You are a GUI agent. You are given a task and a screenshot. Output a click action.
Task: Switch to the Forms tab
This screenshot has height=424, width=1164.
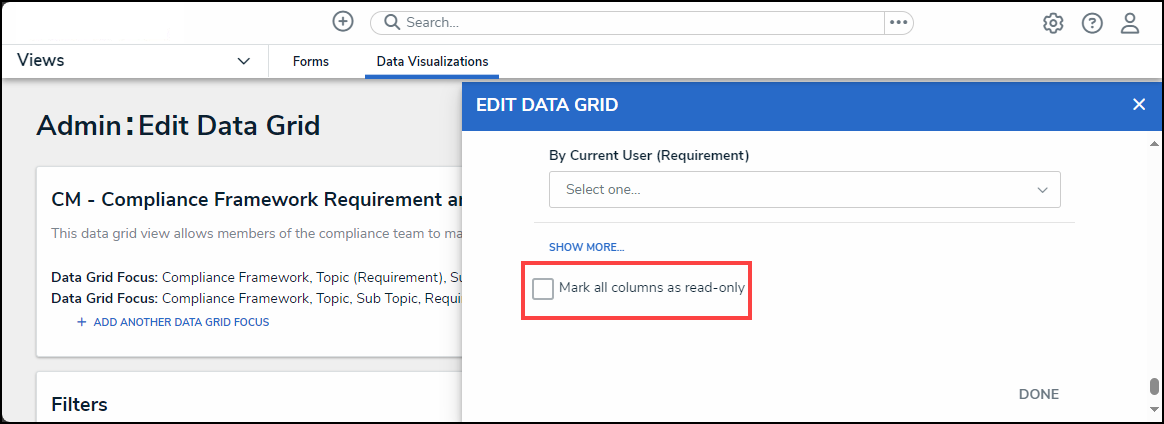click(310, 61)
